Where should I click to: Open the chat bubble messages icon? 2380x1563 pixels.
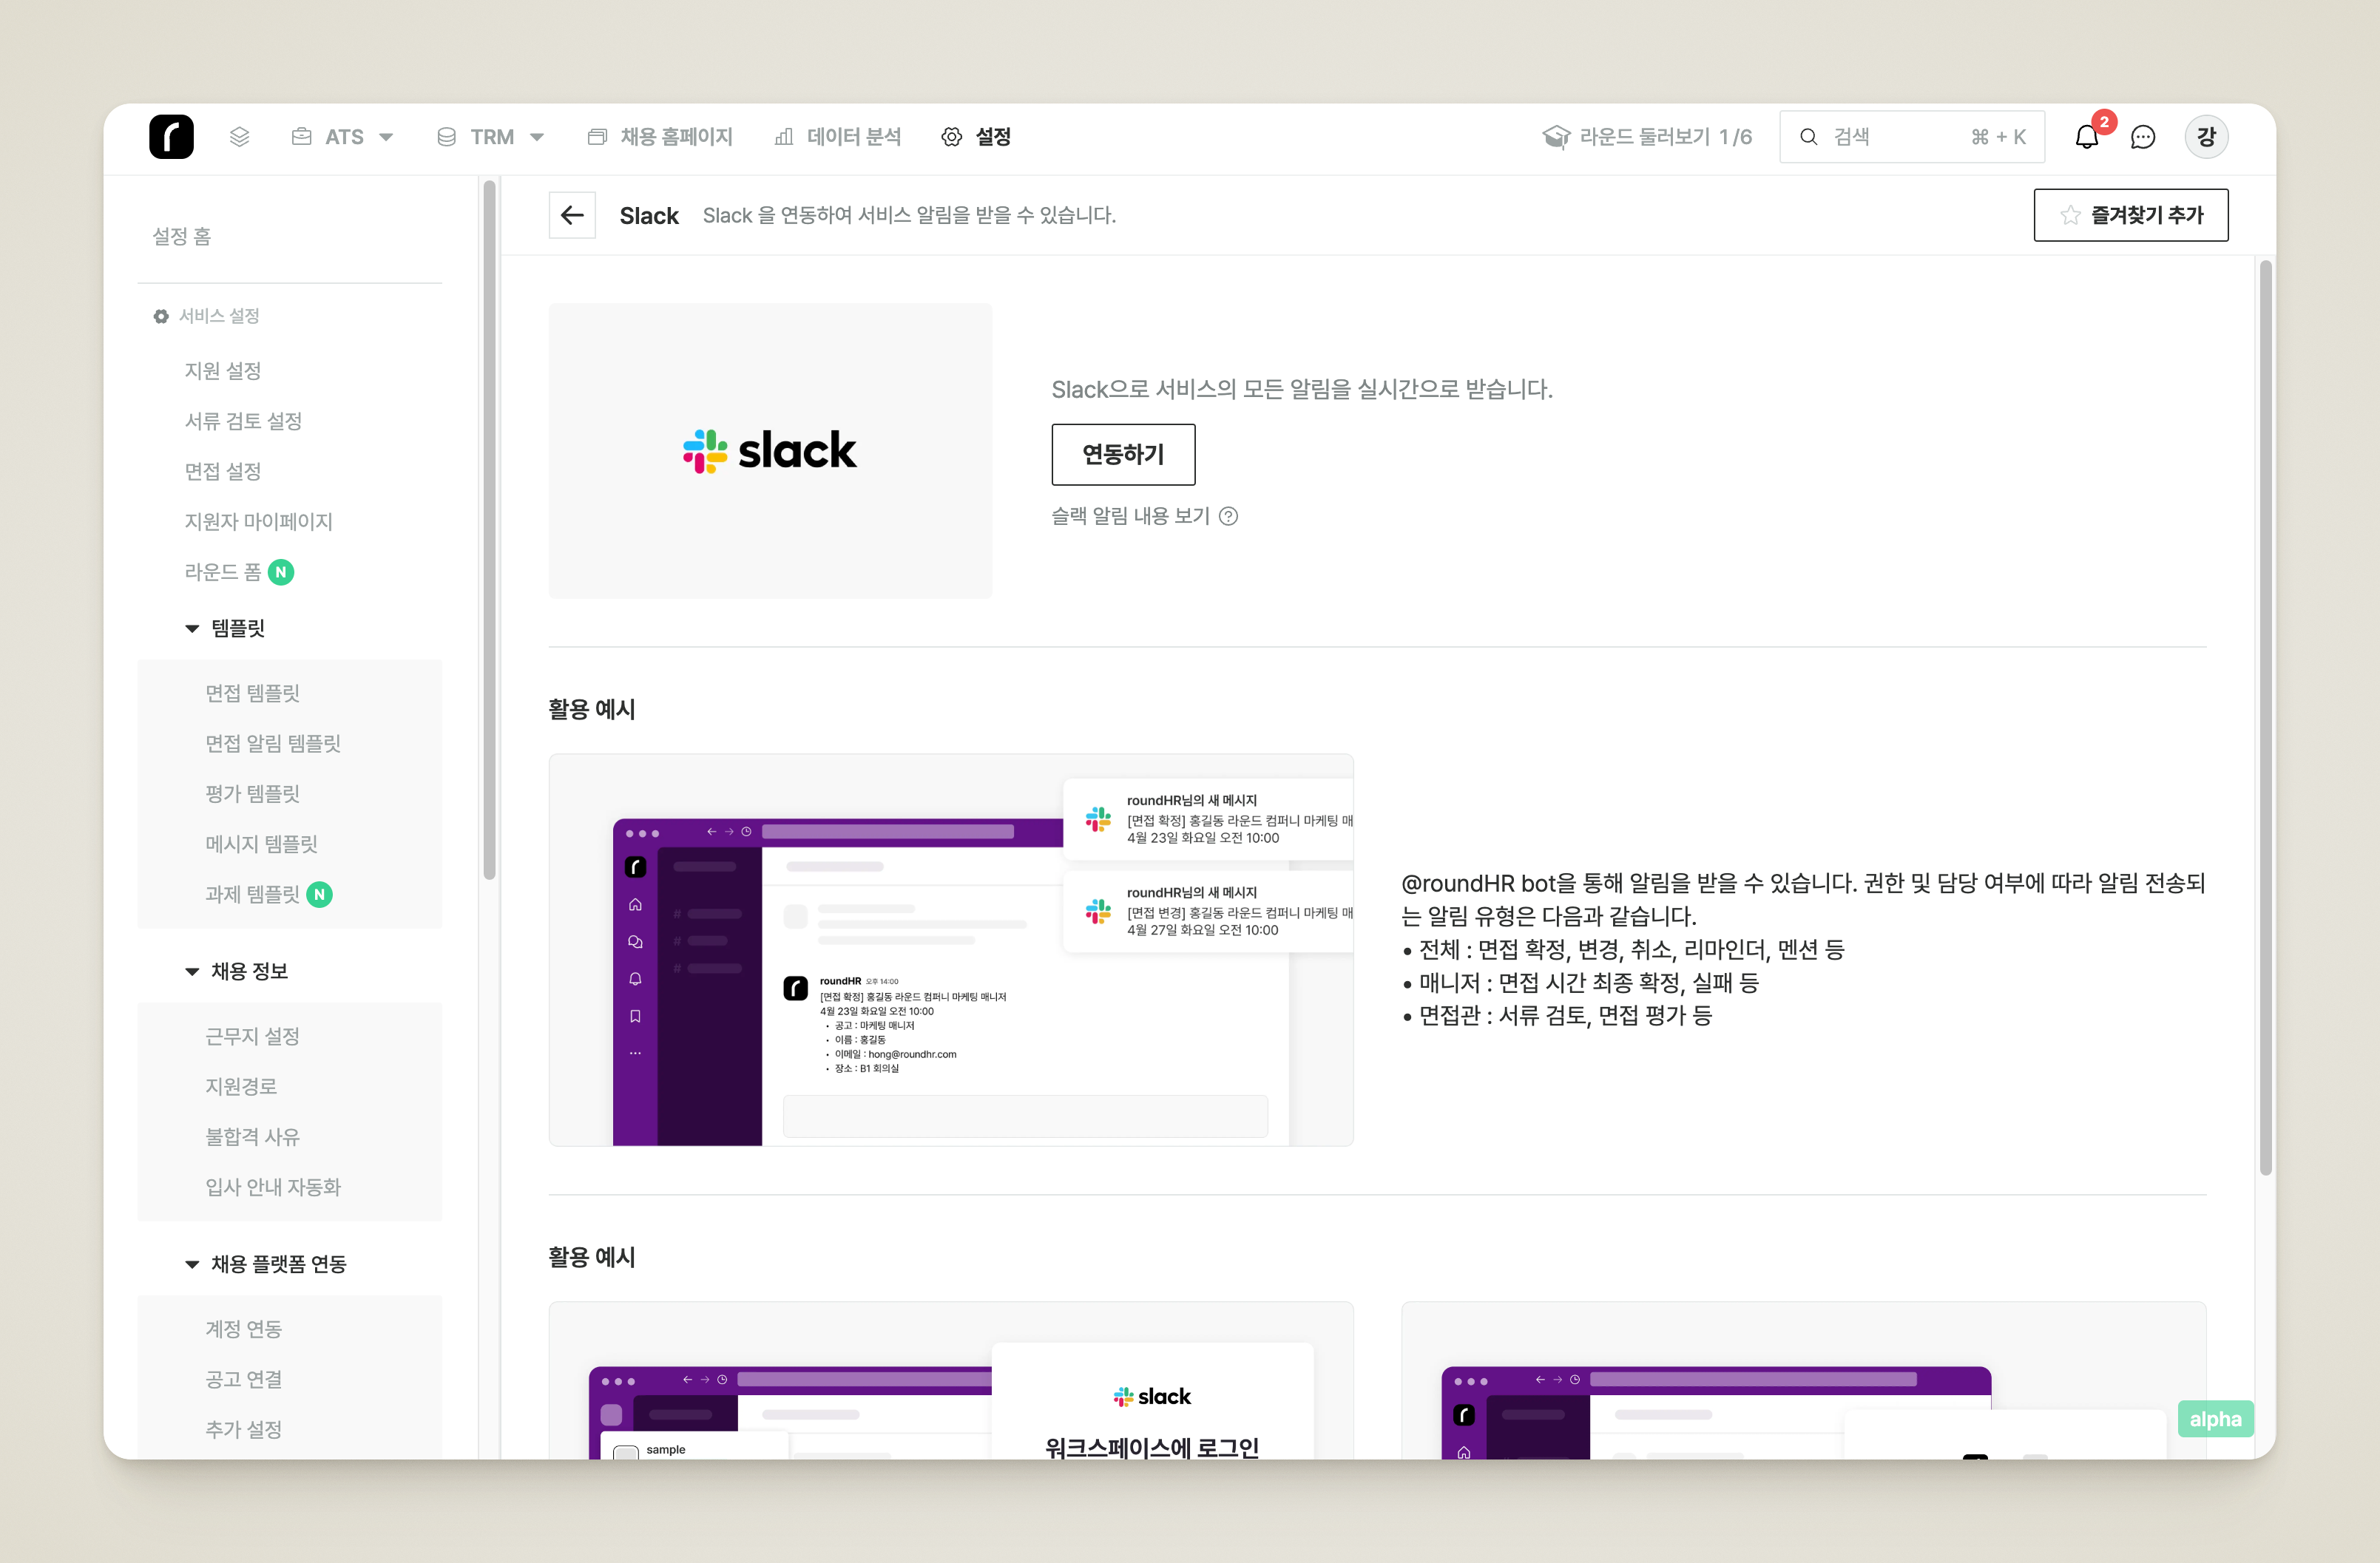[x=2143, y=137]
